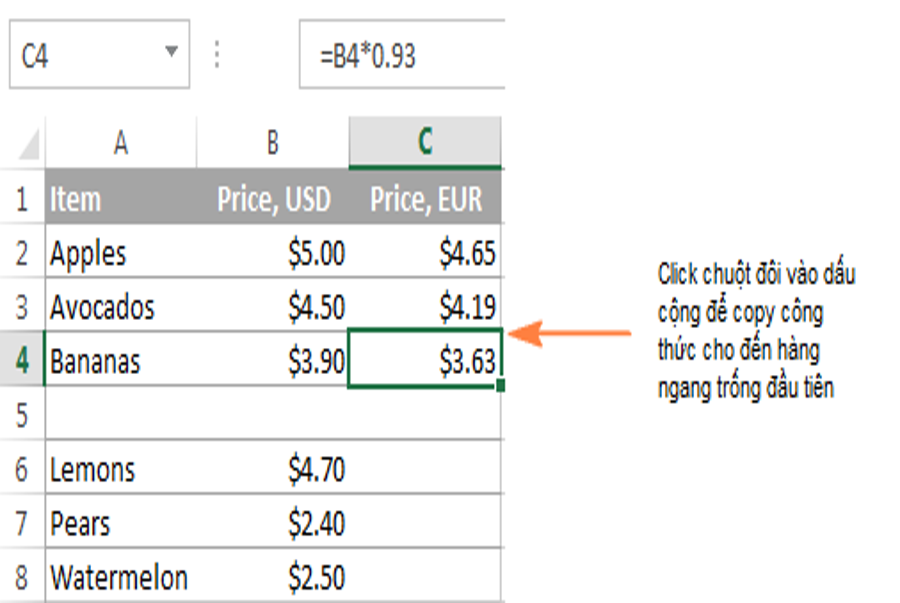Open the Name Box dropdown arrow
This screenshot has height=603, width=900.
pos(172,52)
